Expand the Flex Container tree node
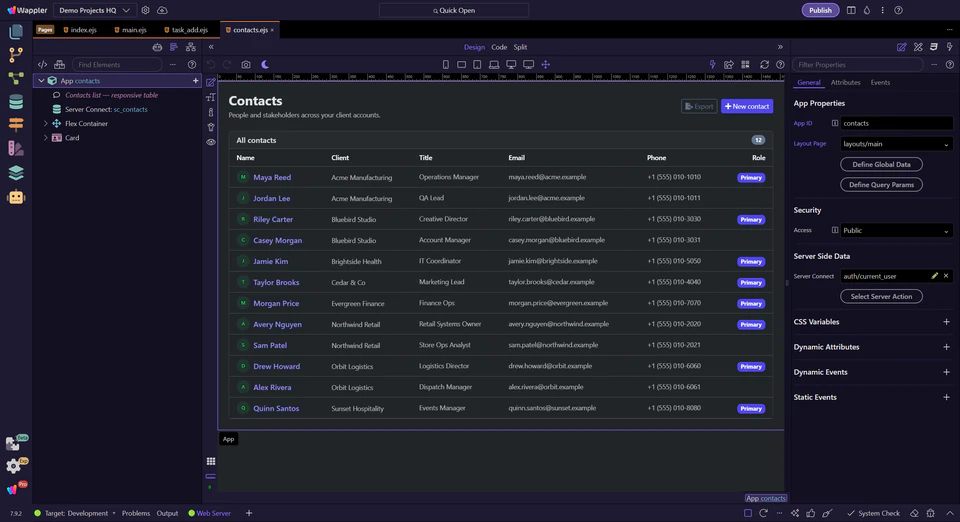 coord(45,124)
